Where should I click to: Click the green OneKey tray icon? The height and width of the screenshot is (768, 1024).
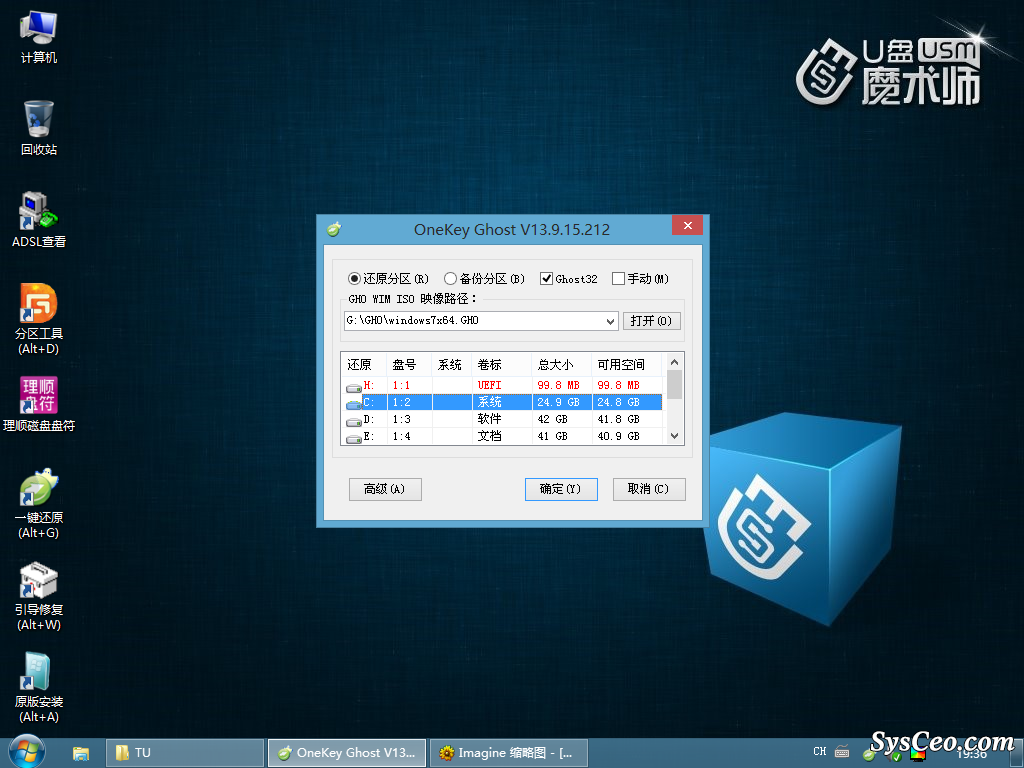(869, 755)
